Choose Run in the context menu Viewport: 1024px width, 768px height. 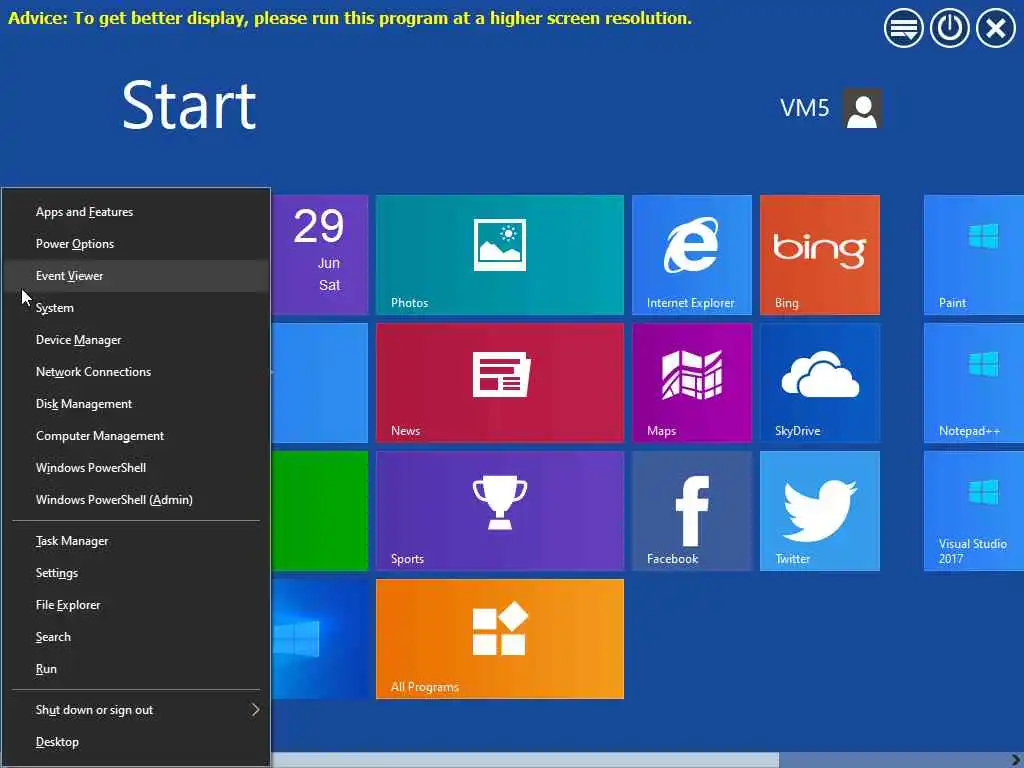pyautogui.click(x=136, y=669)
